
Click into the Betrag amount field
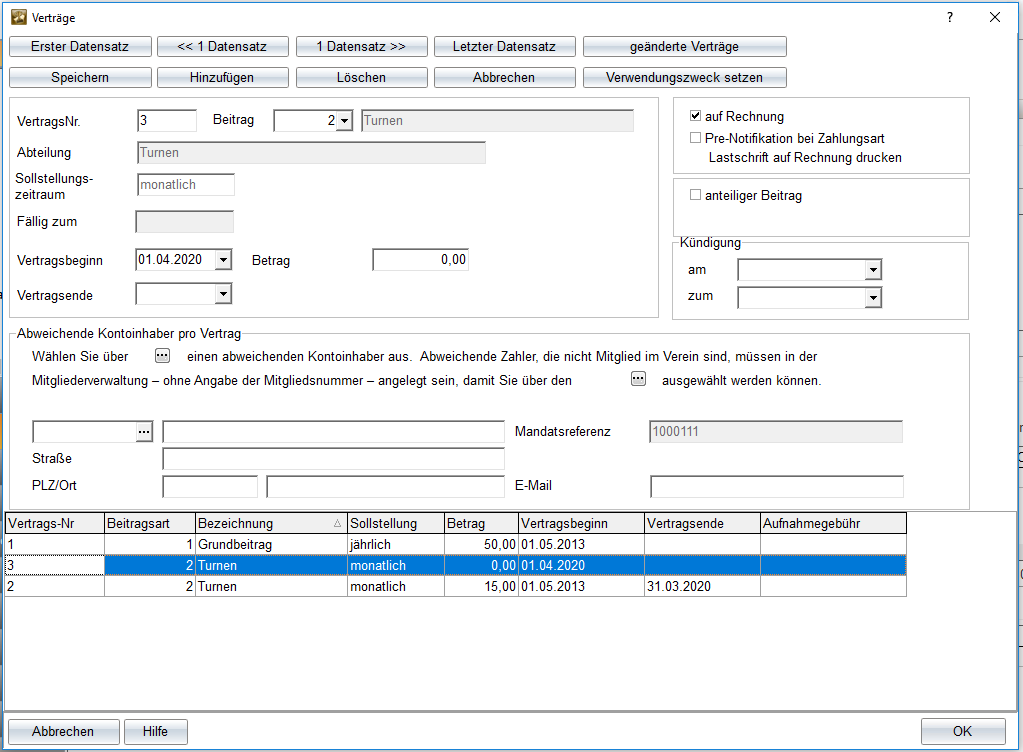(420, 260)
